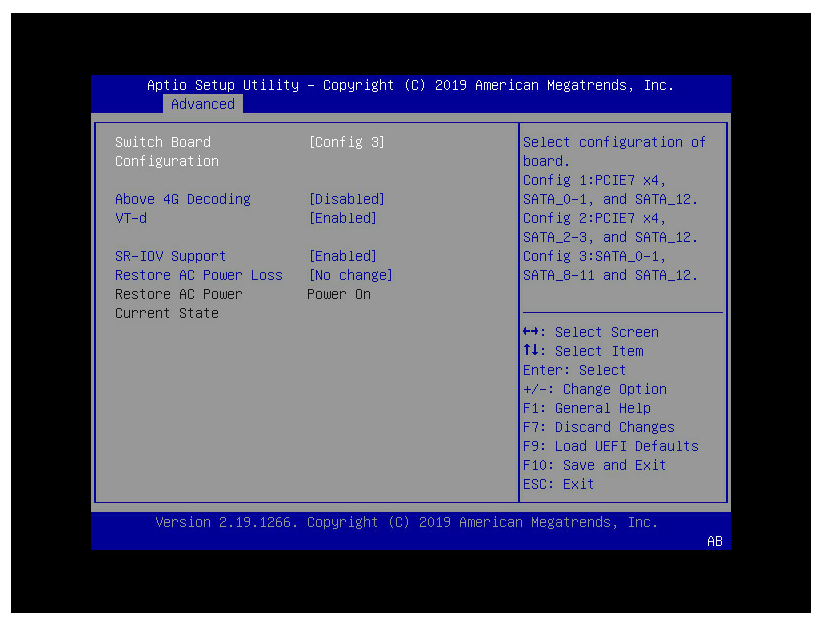Select the SR-IOV Support label
826x627 pixels.
(170, 256)
